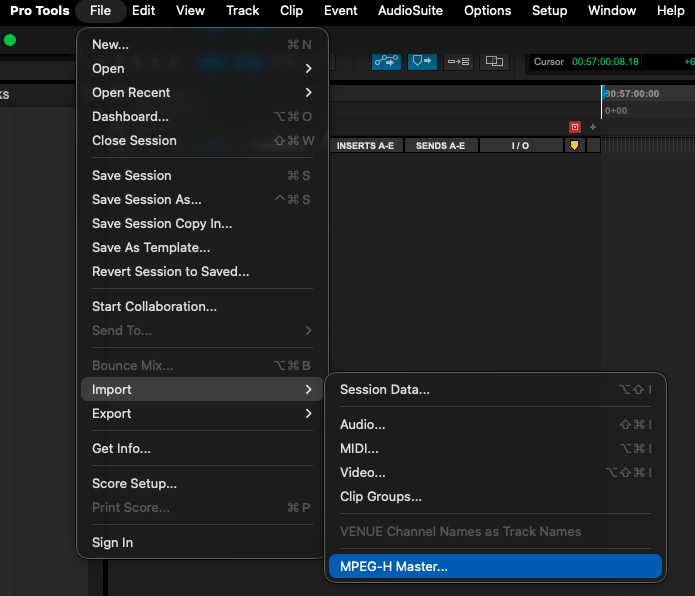The height and width of the screenshot is (596, 695).
Task: Select Clip Groups... import option
Action: (x=496, y=496)
